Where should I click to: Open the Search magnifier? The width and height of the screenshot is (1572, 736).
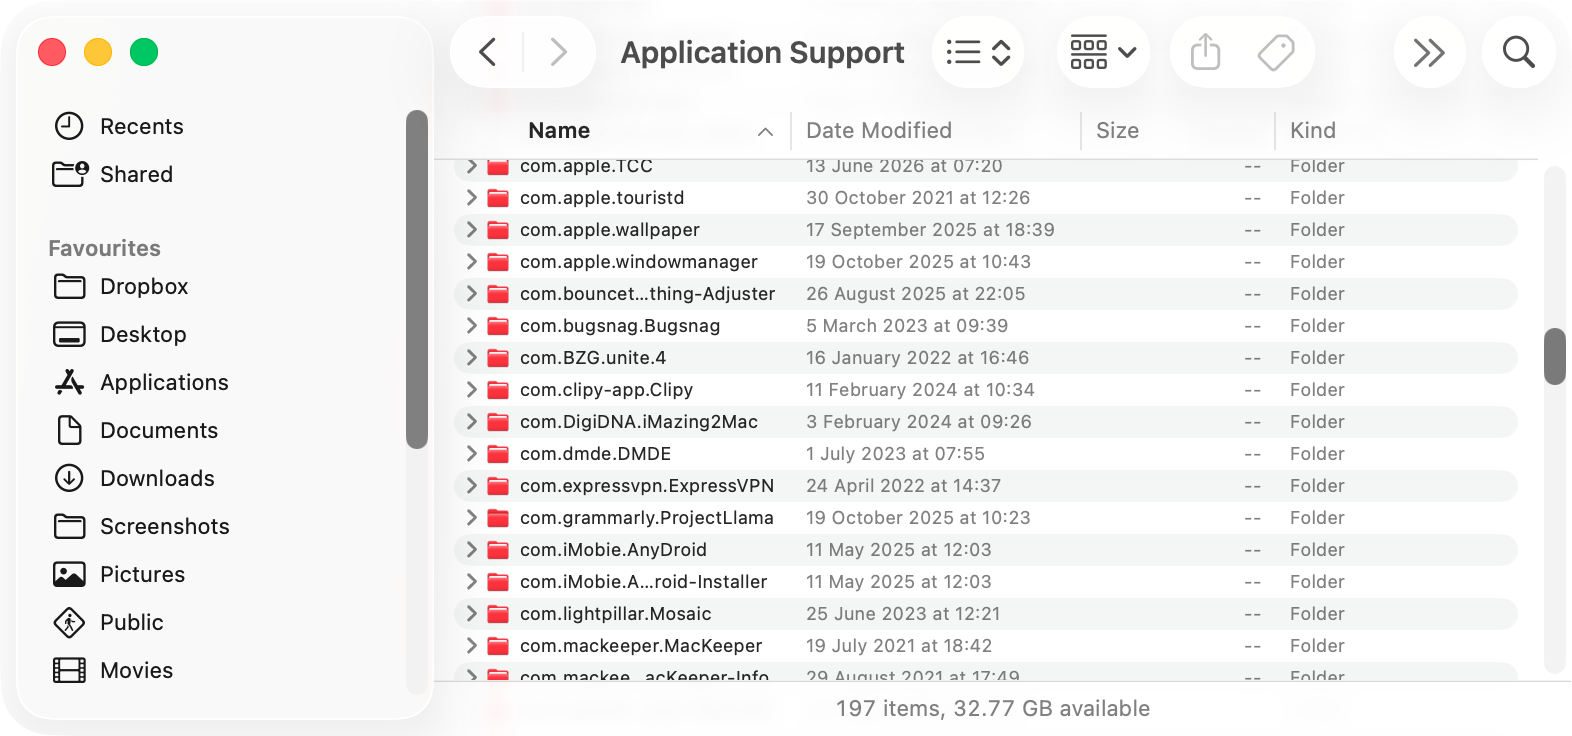click(1518, 52)
